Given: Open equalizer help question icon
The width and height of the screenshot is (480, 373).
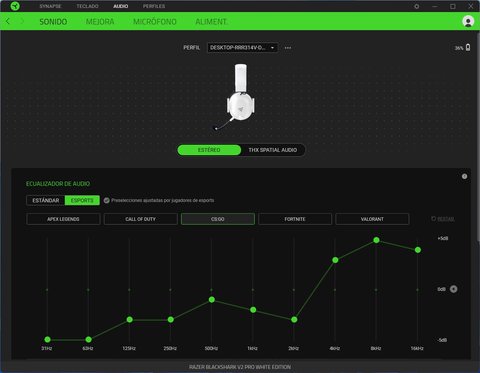Looking at the screenshot, I should [x=464, y=176].
